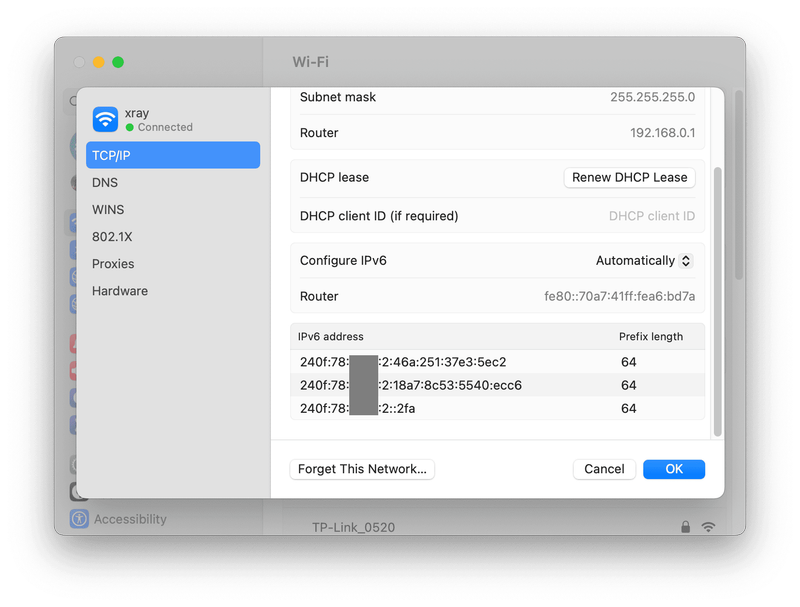800x607 pixels.
Task: Click the dialog's vertical scrollbar
Action: point(717,300)
